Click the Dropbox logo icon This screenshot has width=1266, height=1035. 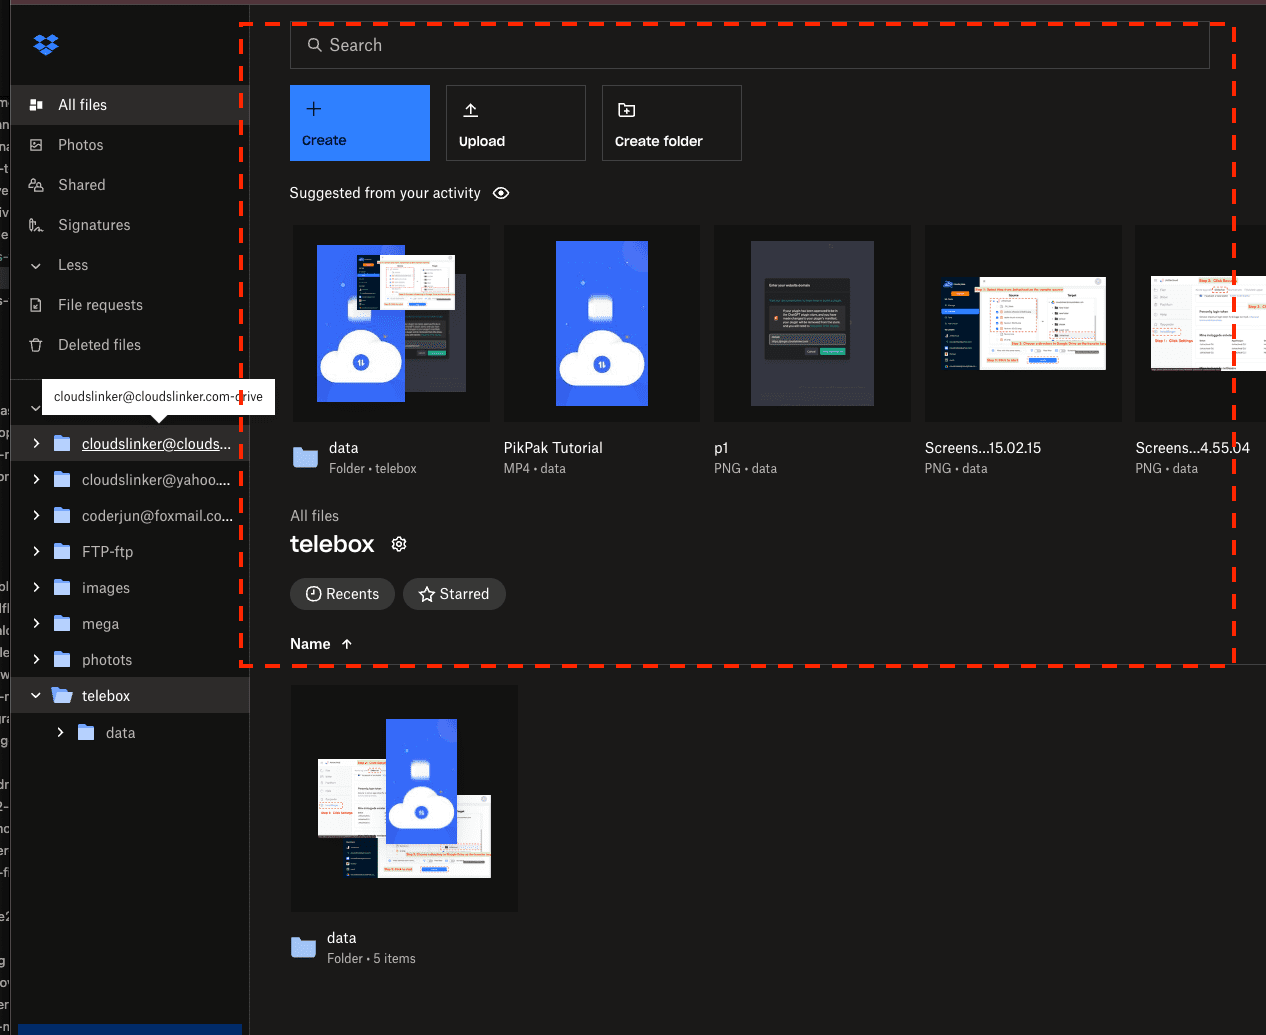point(46,45)
